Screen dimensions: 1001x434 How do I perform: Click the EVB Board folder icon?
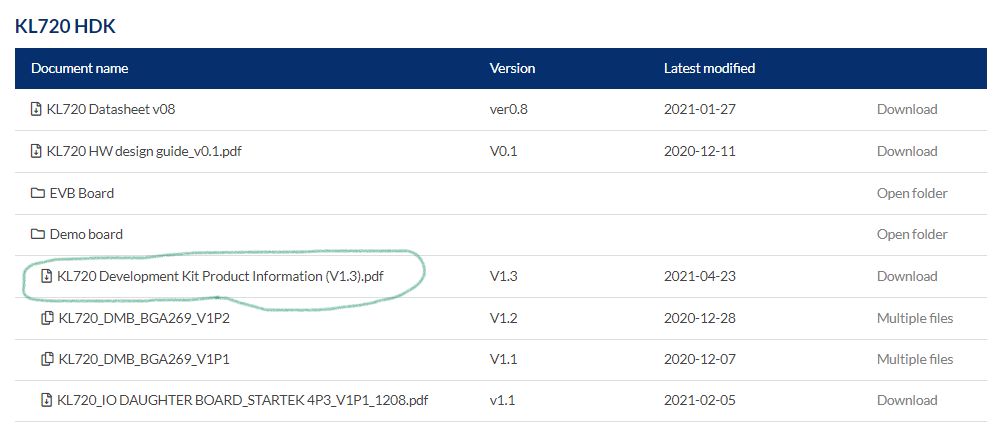pos(38,193)
